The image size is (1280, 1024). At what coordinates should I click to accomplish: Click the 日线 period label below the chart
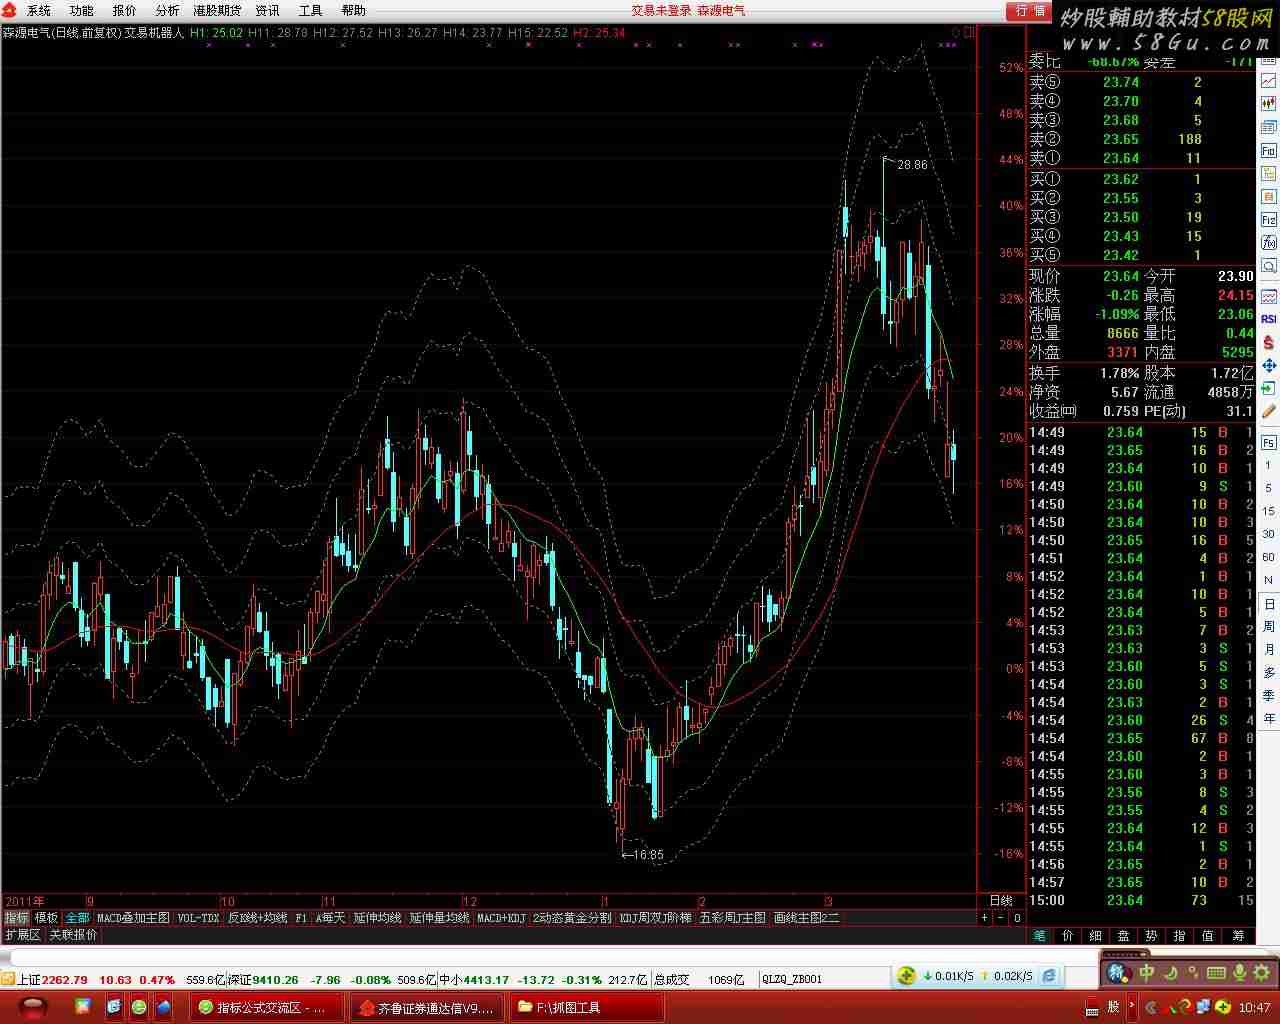[1001, 900]
